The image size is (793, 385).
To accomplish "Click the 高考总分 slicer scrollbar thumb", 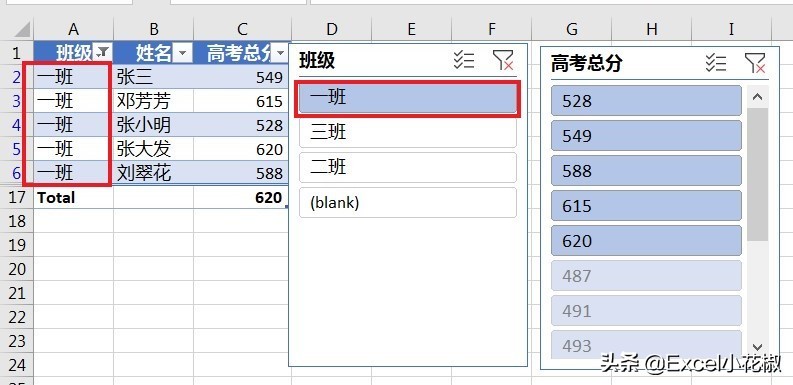I will pyautogui.click(x=758, y=175).
